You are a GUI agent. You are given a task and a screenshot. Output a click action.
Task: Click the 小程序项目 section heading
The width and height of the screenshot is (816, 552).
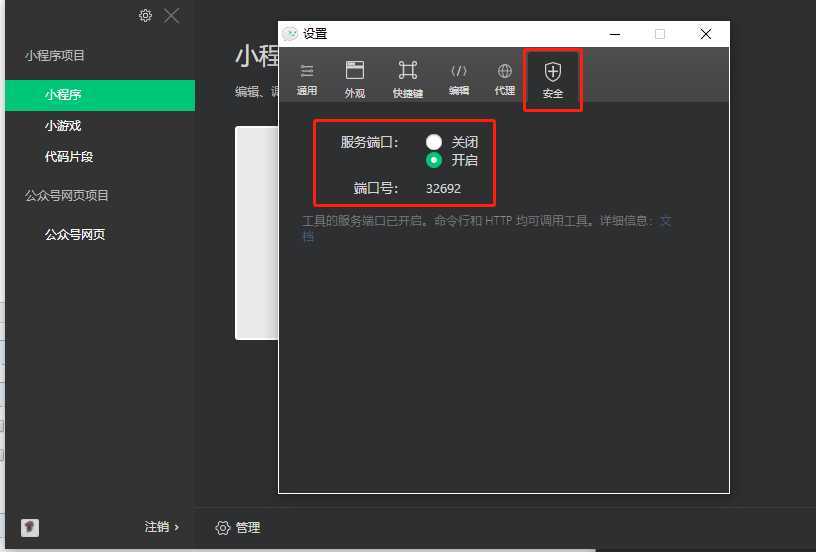pos(54,56)
